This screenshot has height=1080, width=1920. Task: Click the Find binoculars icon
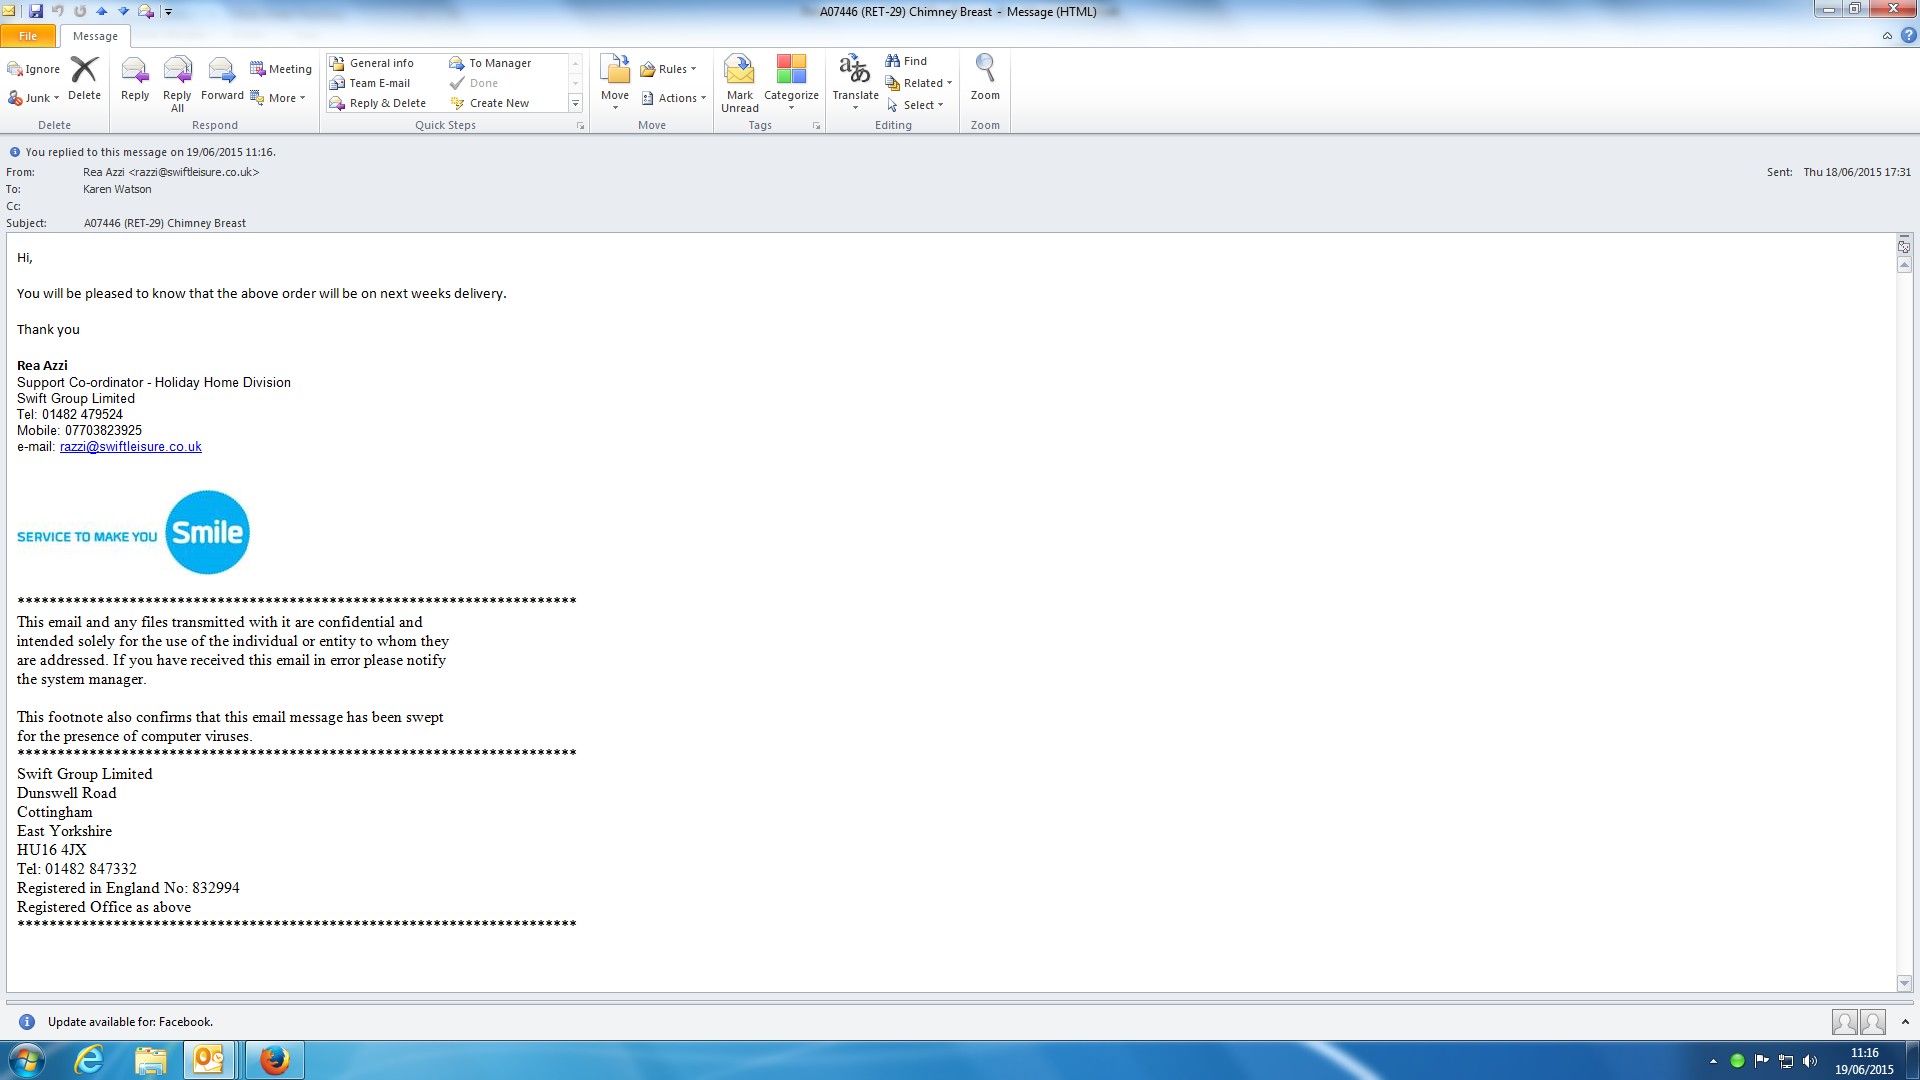coord(893,61)
